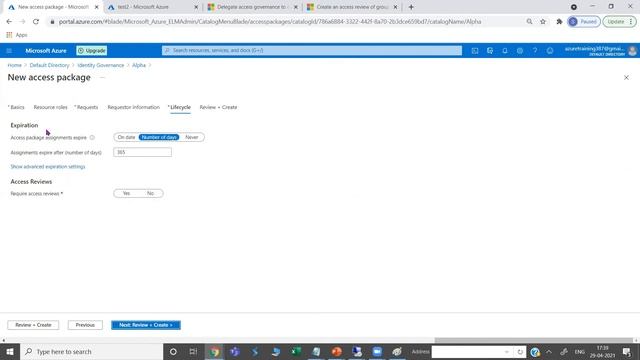Viewport: 640px width, 360px height.
Task: Close the New access package blade
Action: click(626, 78)
